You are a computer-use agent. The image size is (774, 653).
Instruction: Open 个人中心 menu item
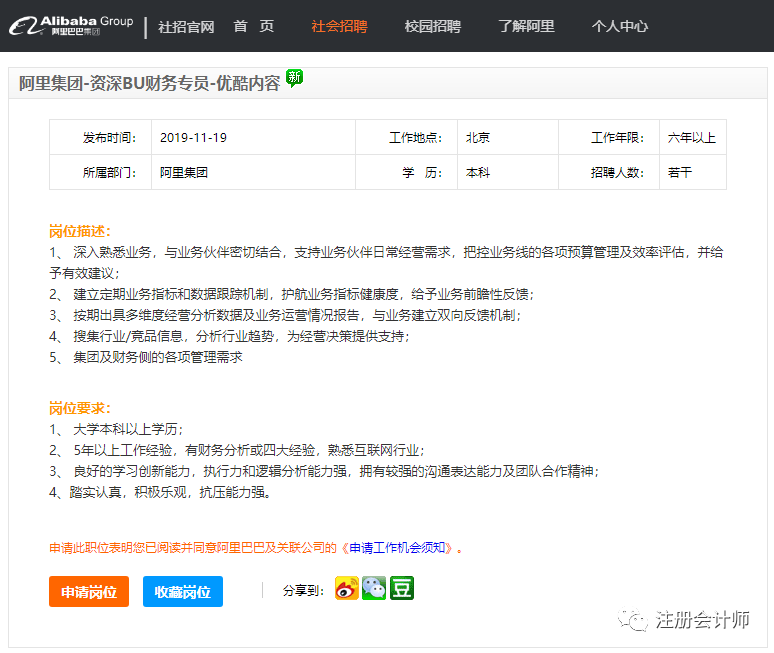(x=620, y=26)
